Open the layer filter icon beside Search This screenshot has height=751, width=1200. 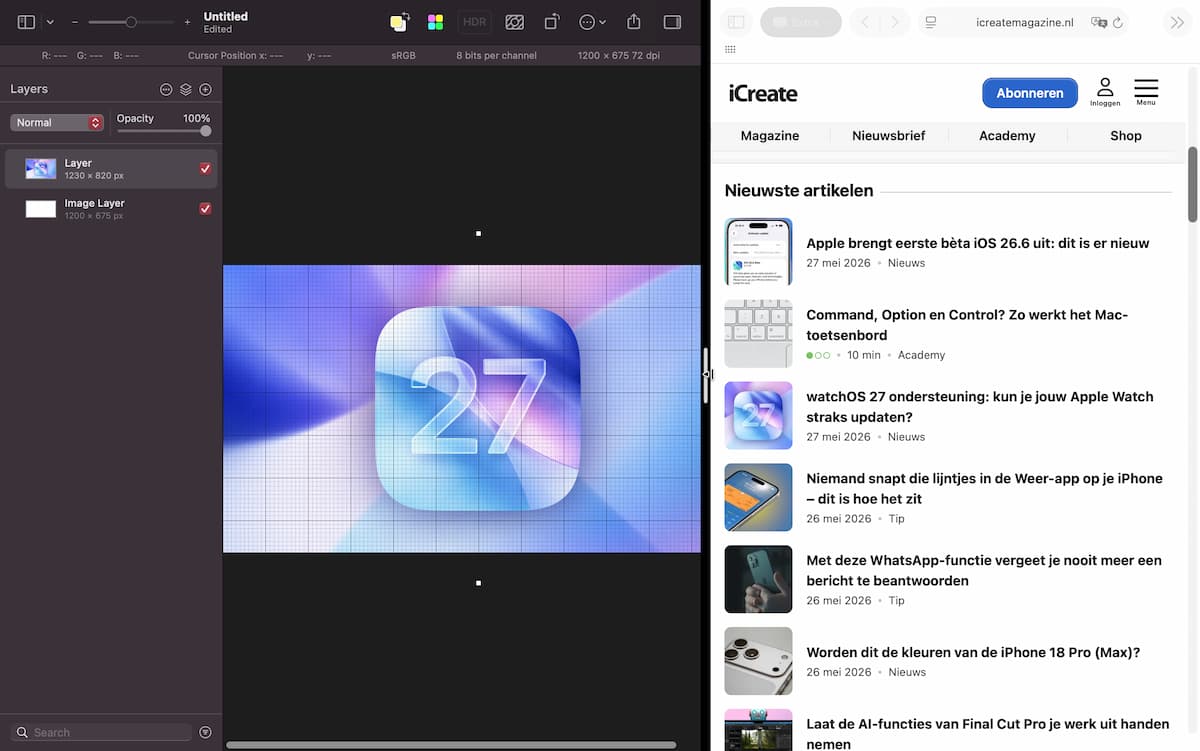tap(205, 732)
